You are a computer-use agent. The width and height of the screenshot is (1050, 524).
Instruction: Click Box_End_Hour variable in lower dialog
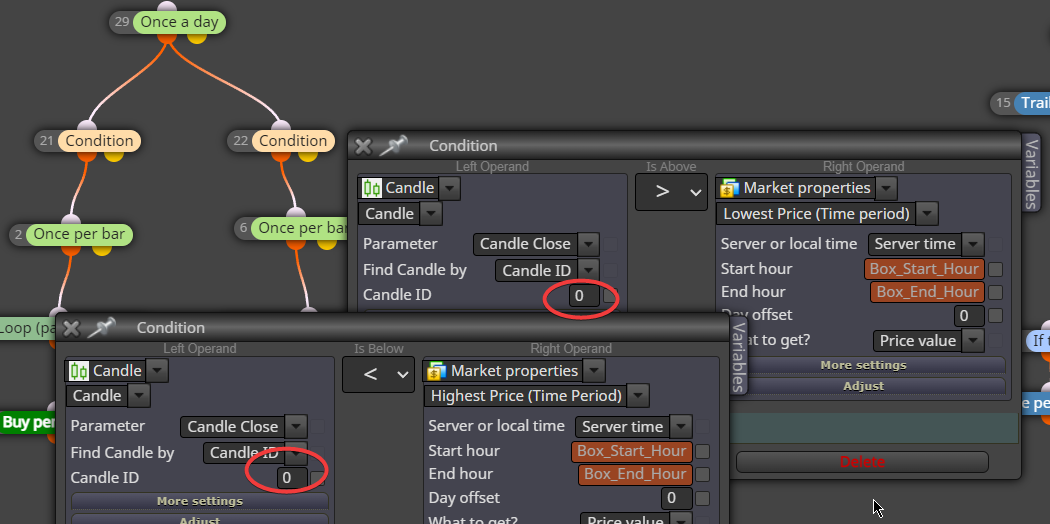point(635,474)
